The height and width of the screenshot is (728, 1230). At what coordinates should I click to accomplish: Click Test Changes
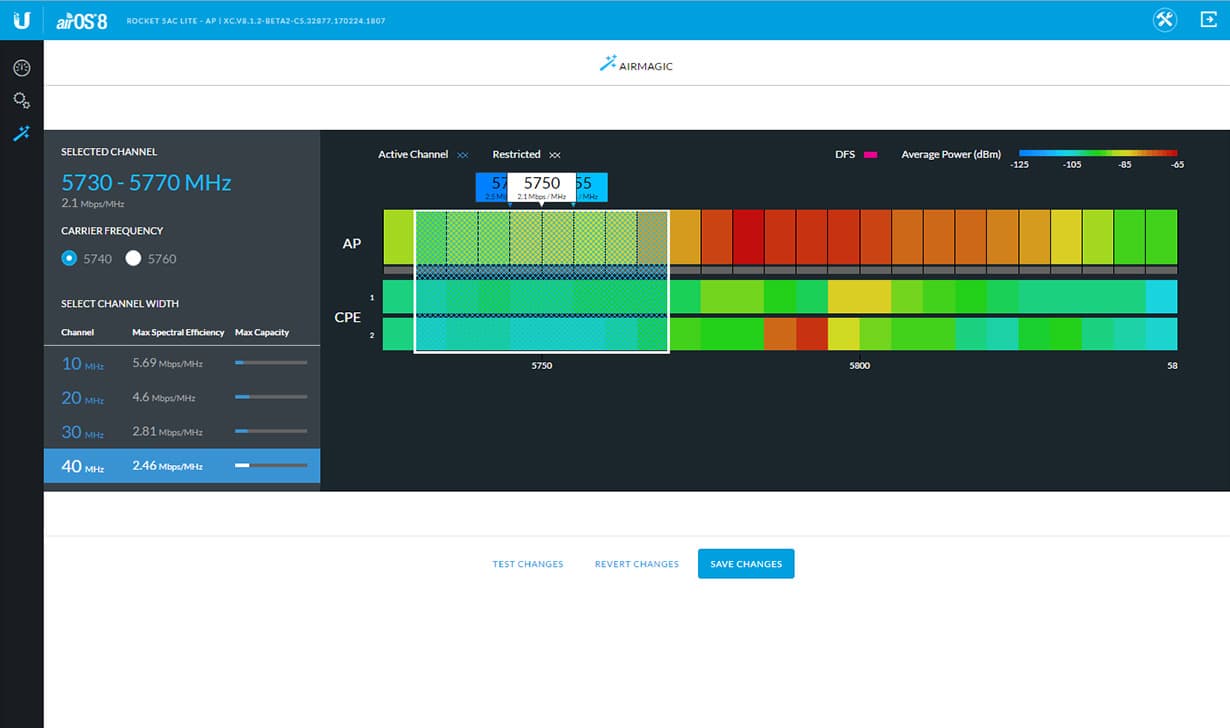[528, 564]
